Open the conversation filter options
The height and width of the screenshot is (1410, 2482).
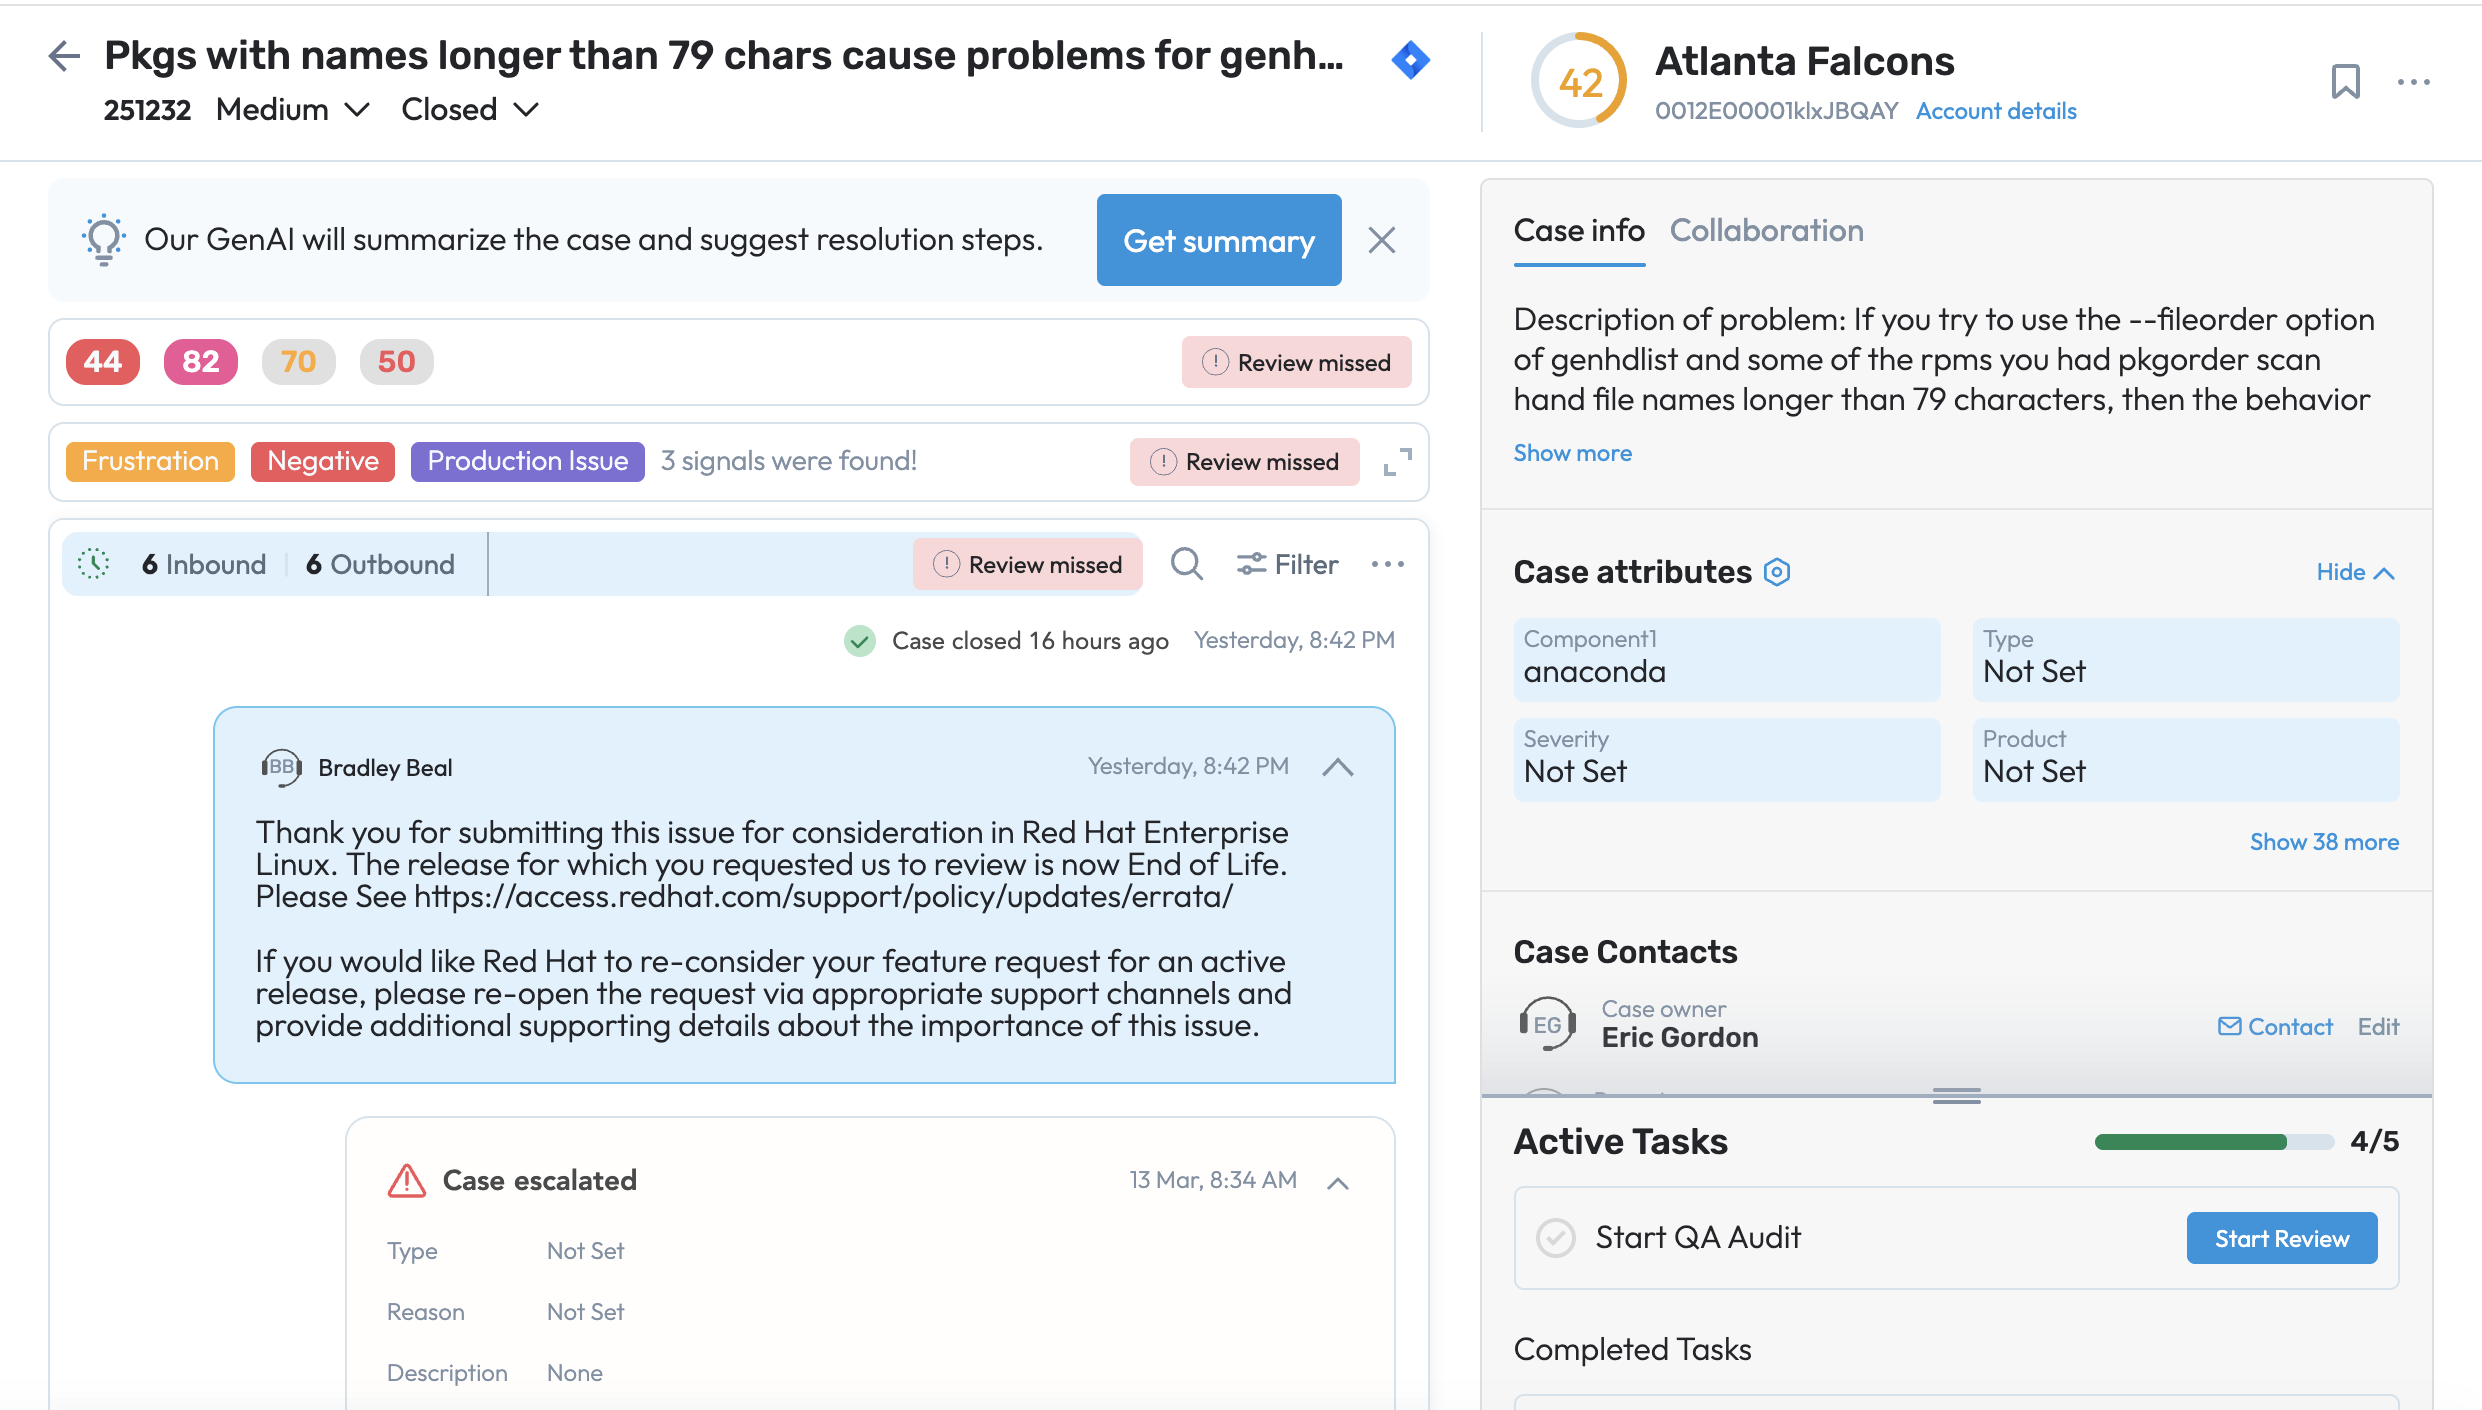tap(1287, 564)
